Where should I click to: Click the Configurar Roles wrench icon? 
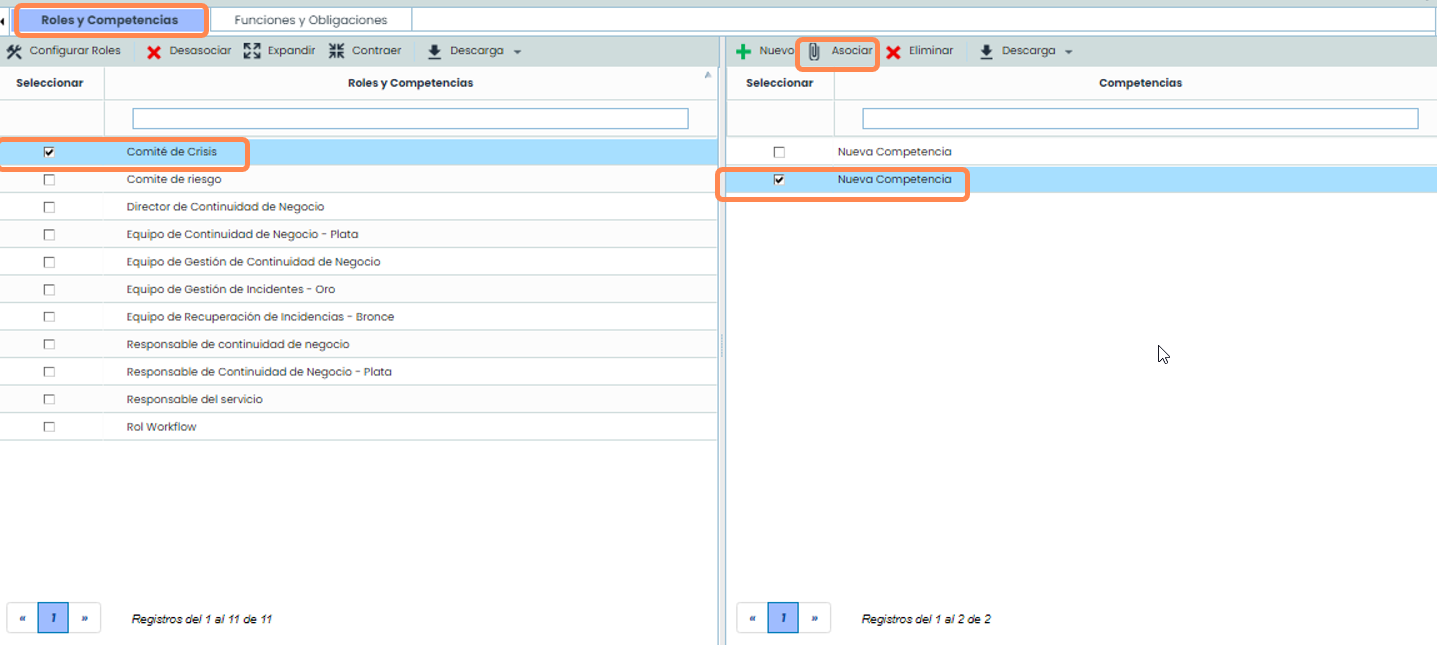14,52
